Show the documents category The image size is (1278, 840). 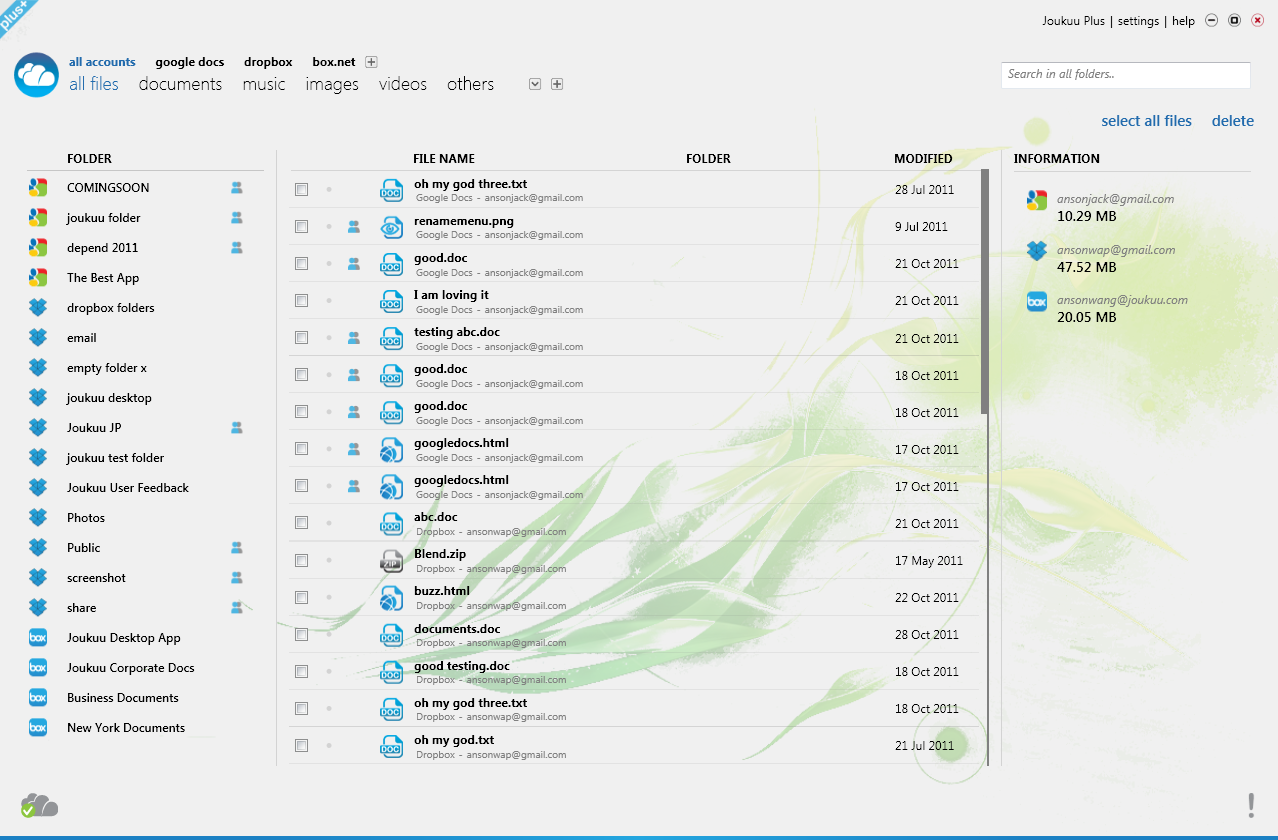pos(180,84)
